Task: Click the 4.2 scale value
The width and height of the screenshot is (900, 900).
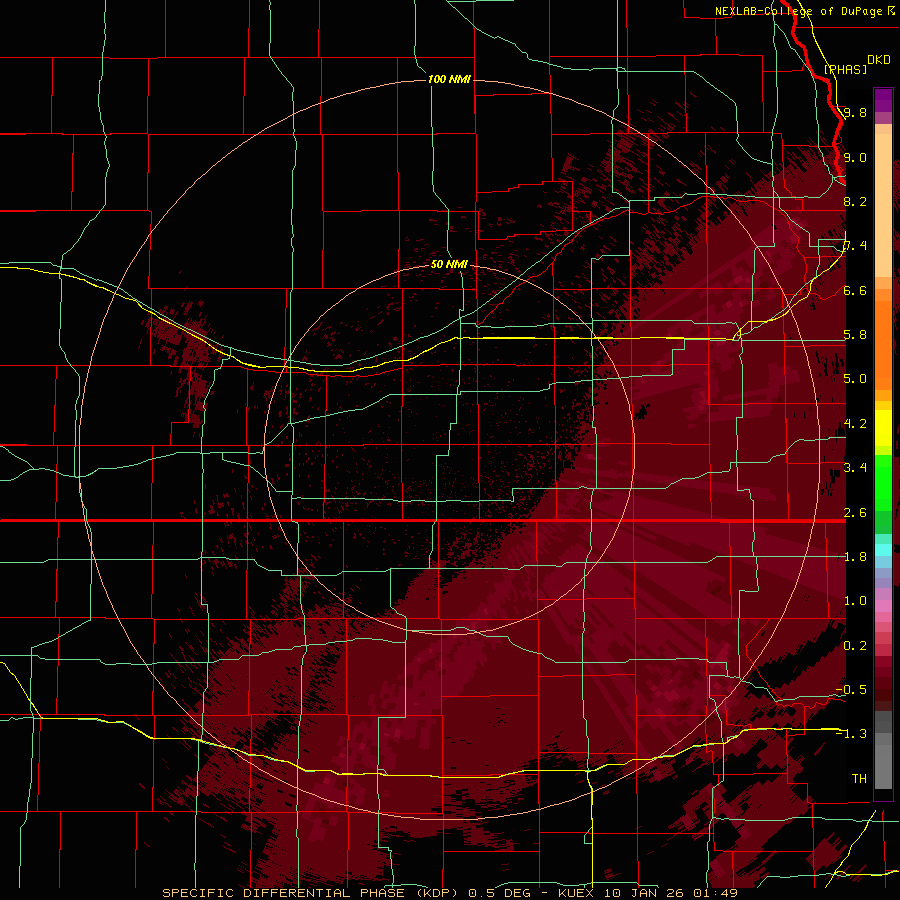Action: [x=855, y=424]
